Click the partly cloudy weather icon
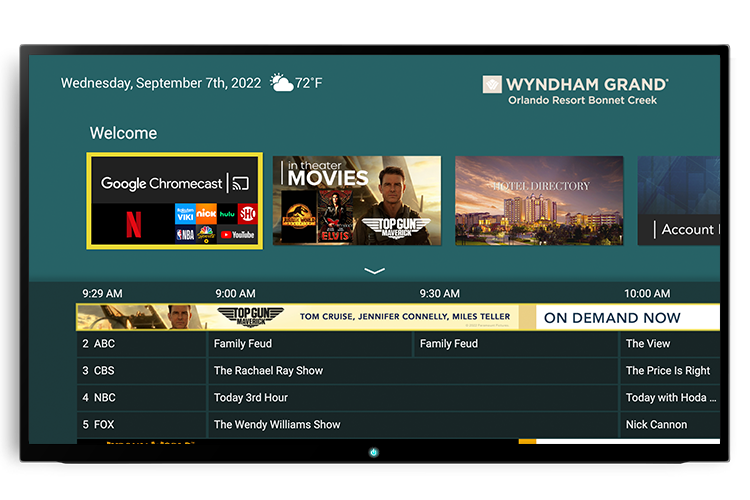This screenshot has height=500, width=750. point(281,83)
